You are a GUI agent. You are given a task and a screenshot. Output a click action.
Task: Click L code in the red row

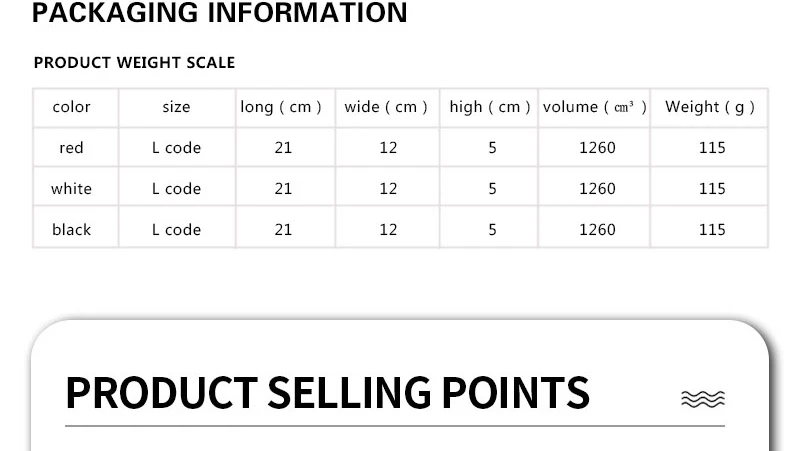click(x=177, y=148)
